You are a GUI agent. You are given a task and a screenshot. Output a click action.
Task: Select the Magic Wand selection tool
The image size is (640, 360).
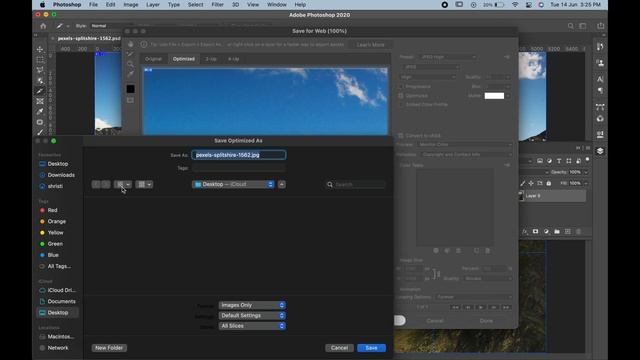[x=40, y=80]
